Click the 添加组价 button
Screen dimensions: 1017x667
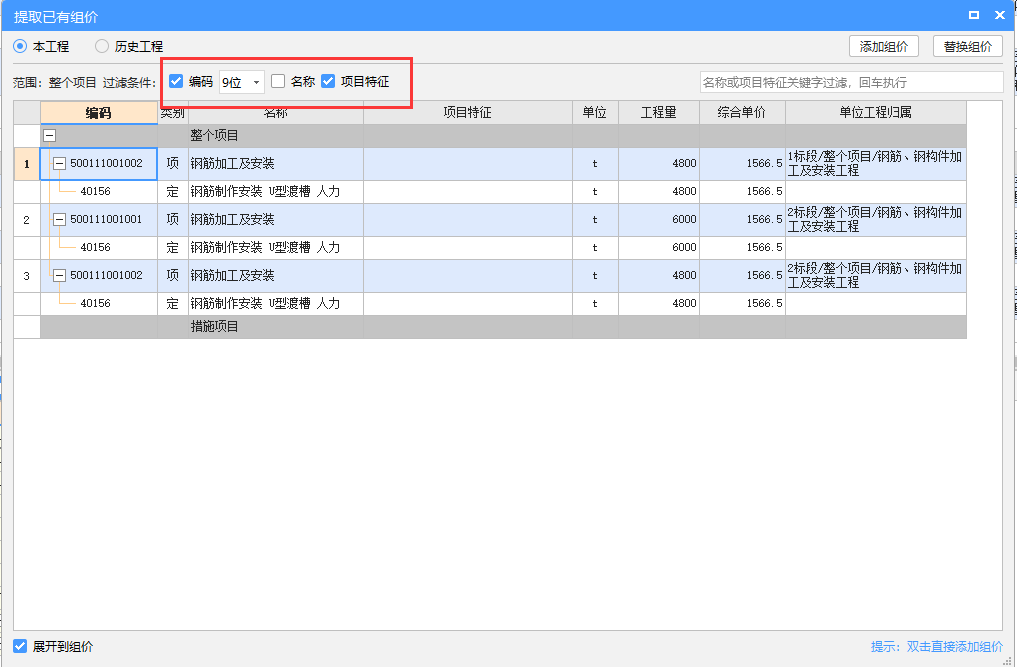point(883,46)
